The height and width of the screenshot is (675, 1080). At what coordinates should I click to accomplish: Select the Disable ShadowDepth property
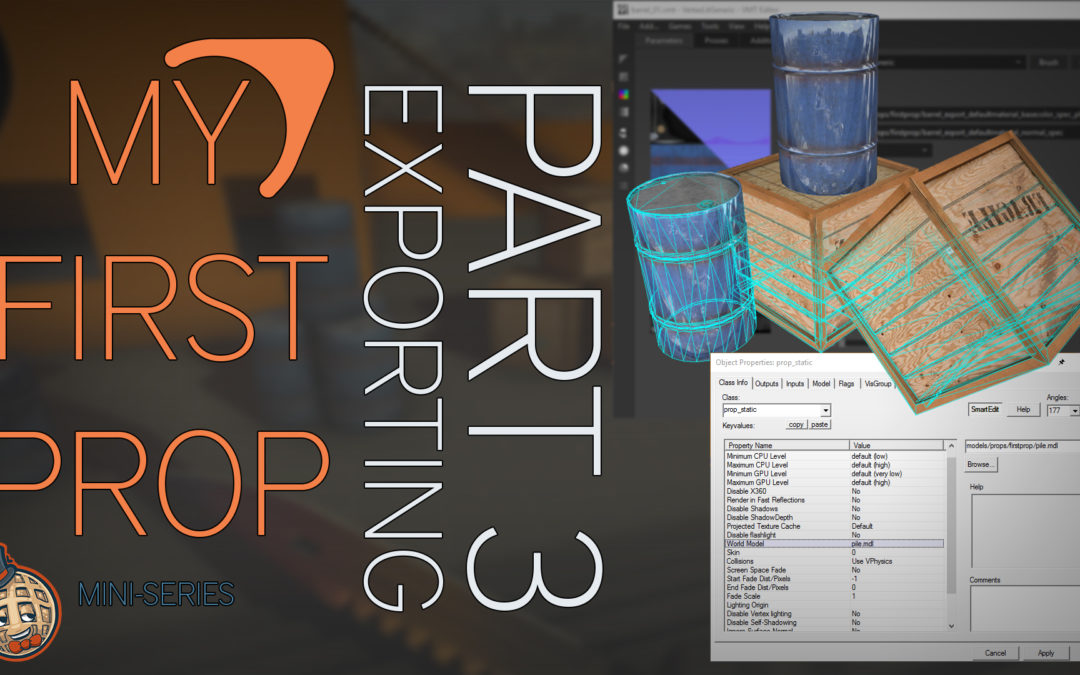(834, 517)
